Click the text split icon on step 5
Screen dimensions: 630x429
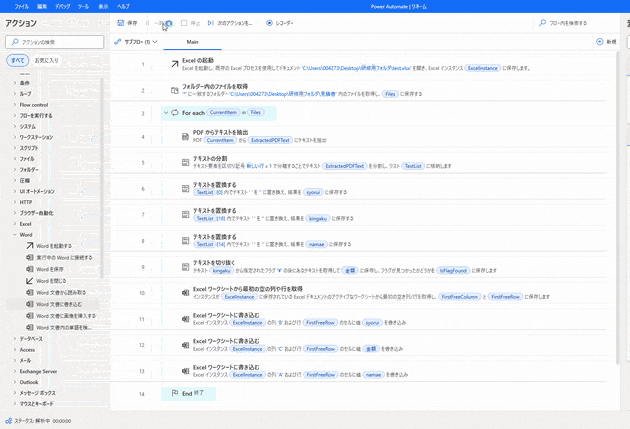tap(185, 162)
